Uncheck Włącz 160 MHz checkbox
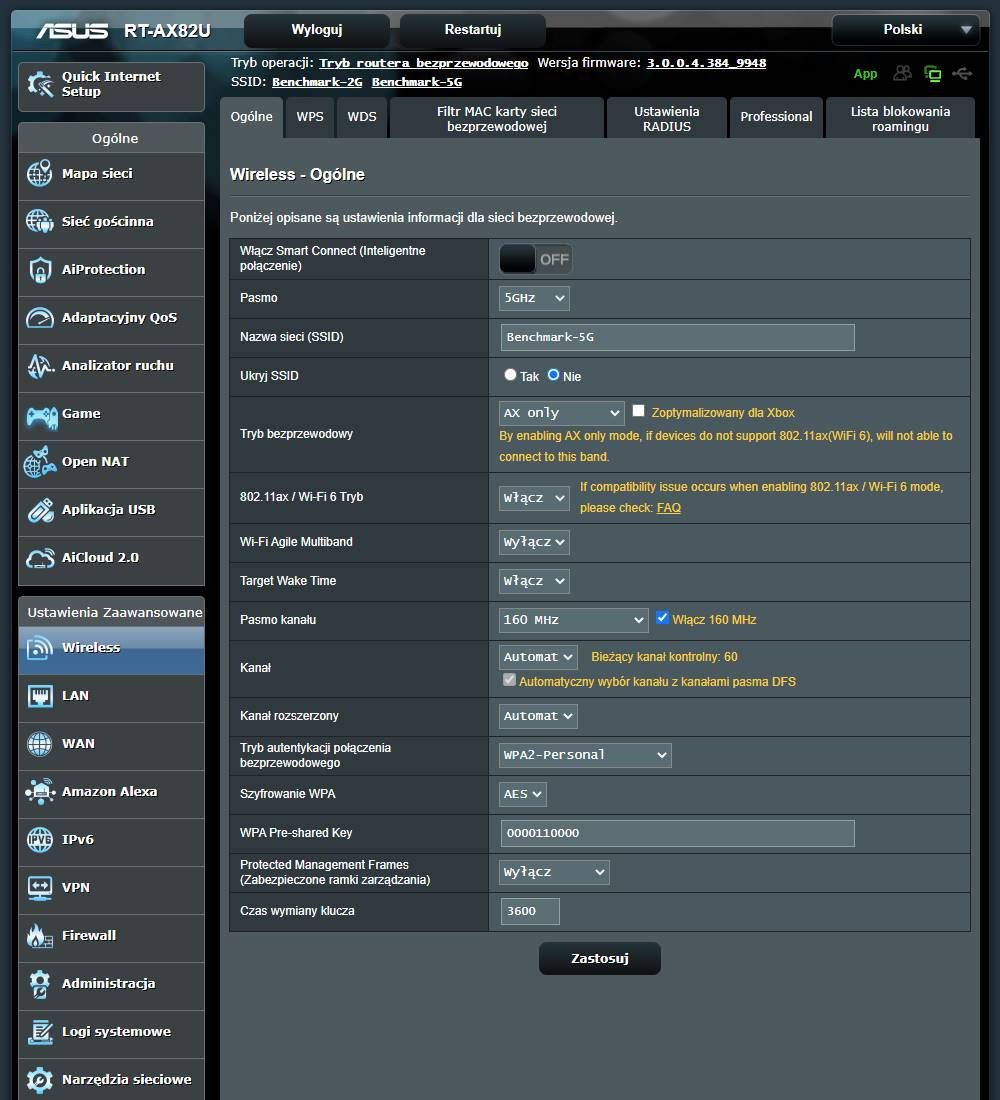 click(x=662, y=618)
